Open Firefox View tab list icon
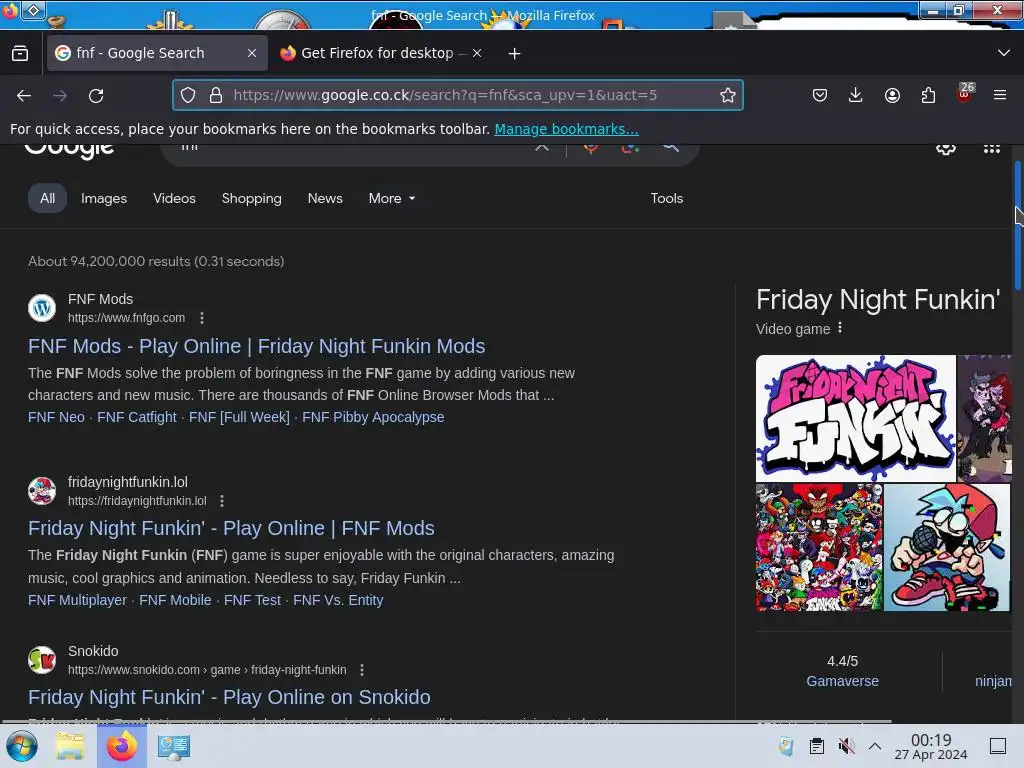 click(20, 53)
